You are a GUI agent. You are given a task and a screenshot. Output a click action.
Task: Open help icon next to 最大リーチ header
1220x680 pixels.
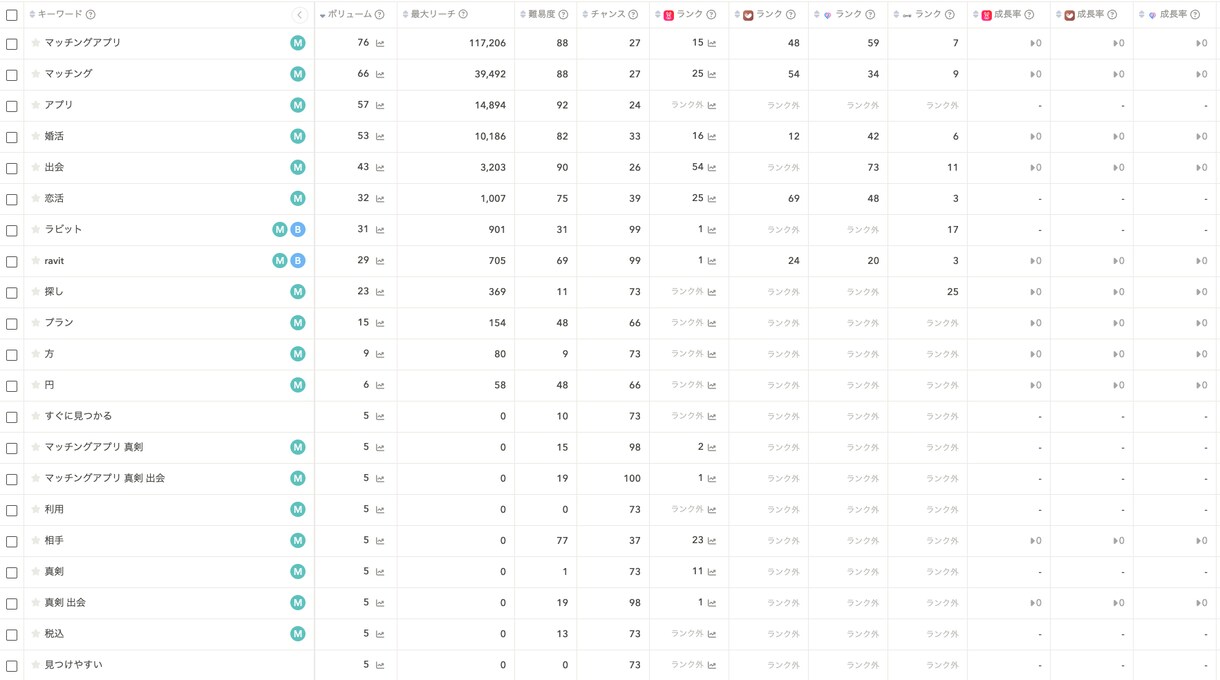pos(463,15)
